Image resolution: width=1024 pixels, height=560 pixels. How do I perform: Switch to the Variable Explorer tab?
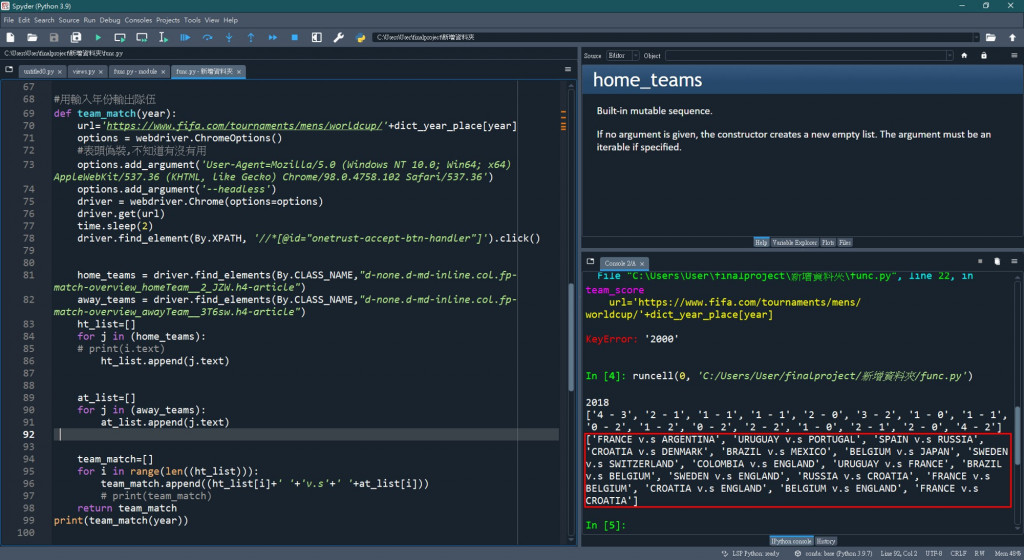click(x=796, y=242)
